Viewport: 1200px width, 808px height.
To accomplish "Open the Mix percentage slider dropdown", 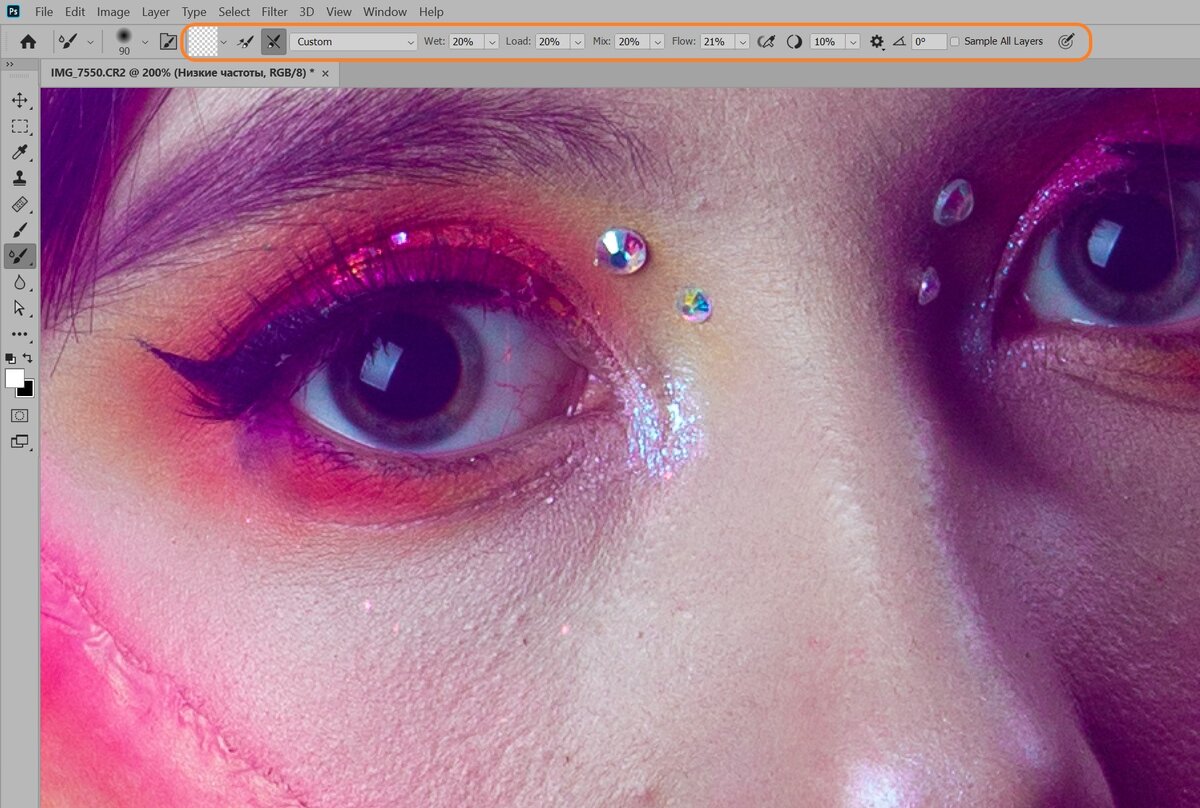I will tap(657, 42).
